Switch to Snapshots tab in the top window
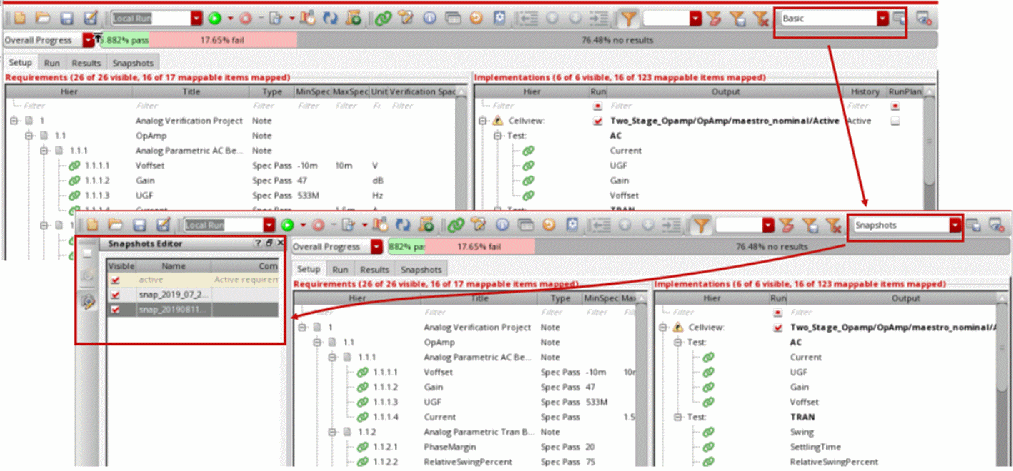Screen dimensions: 1013x471 click(132, 63)
